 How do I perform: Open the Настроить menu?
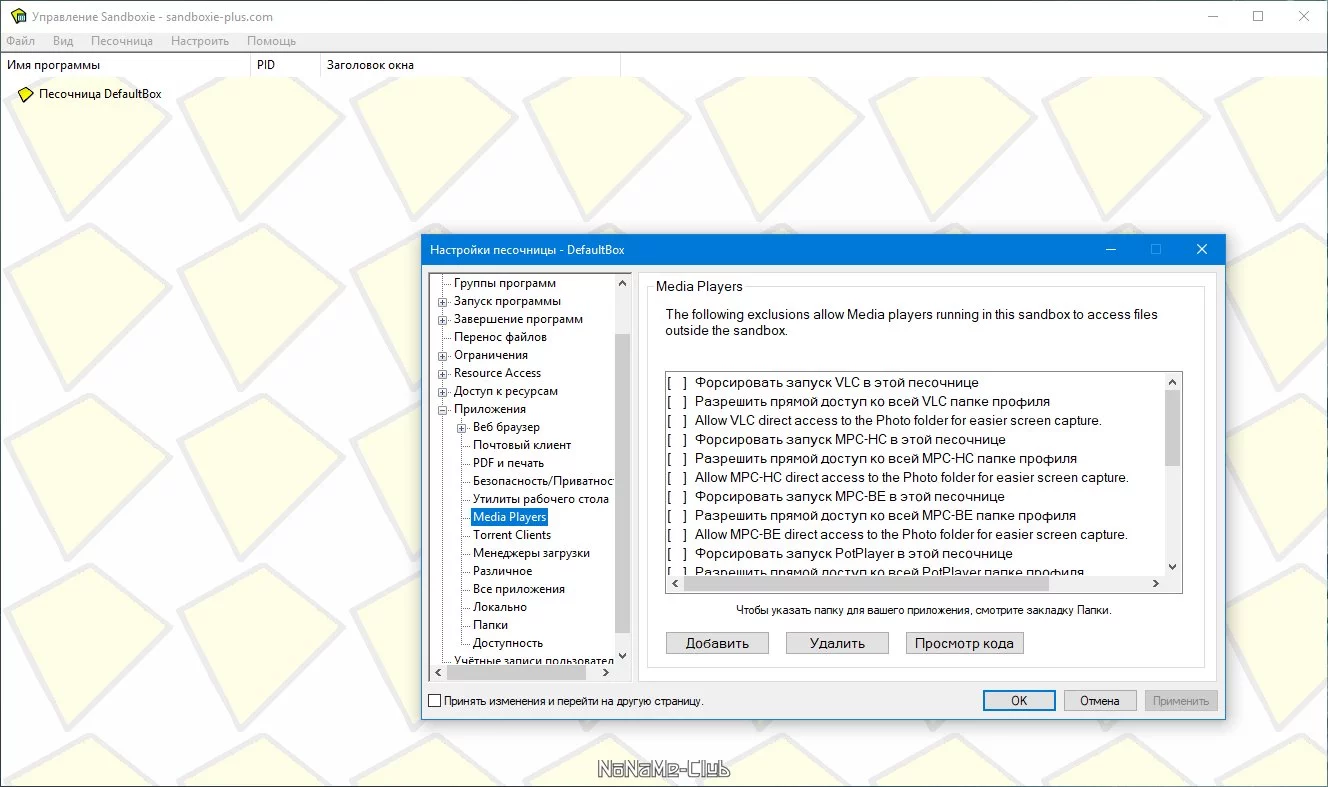(x=200, y=41)
